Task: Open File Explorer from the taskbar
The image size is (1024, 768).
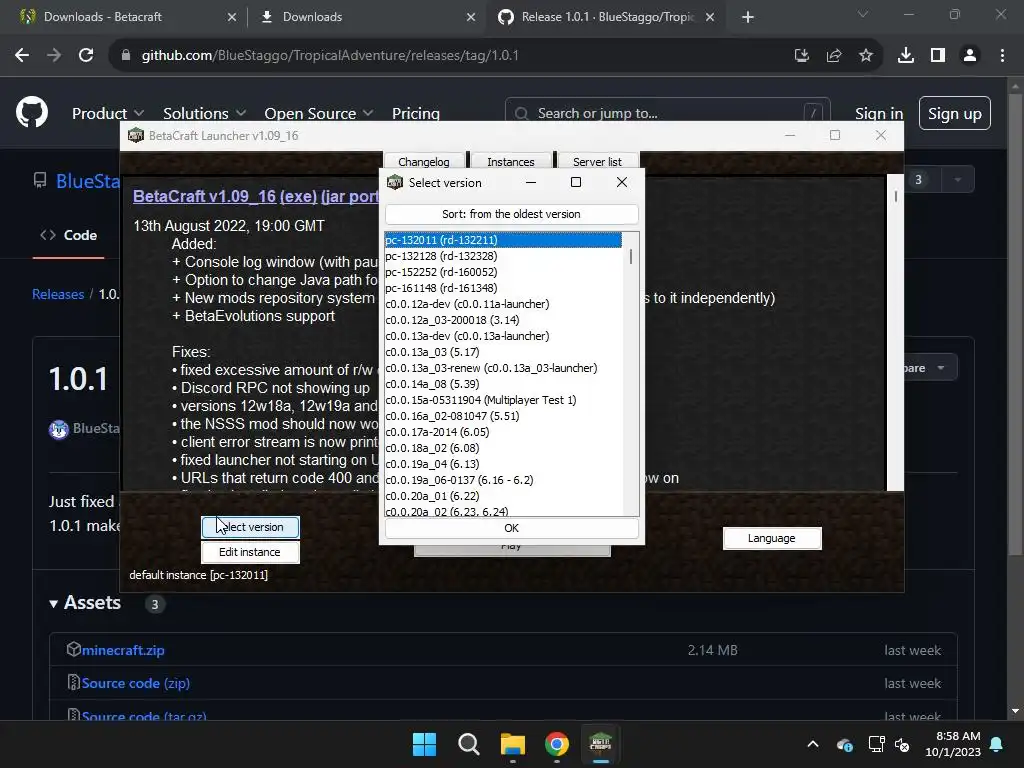Action: (513, 744)
